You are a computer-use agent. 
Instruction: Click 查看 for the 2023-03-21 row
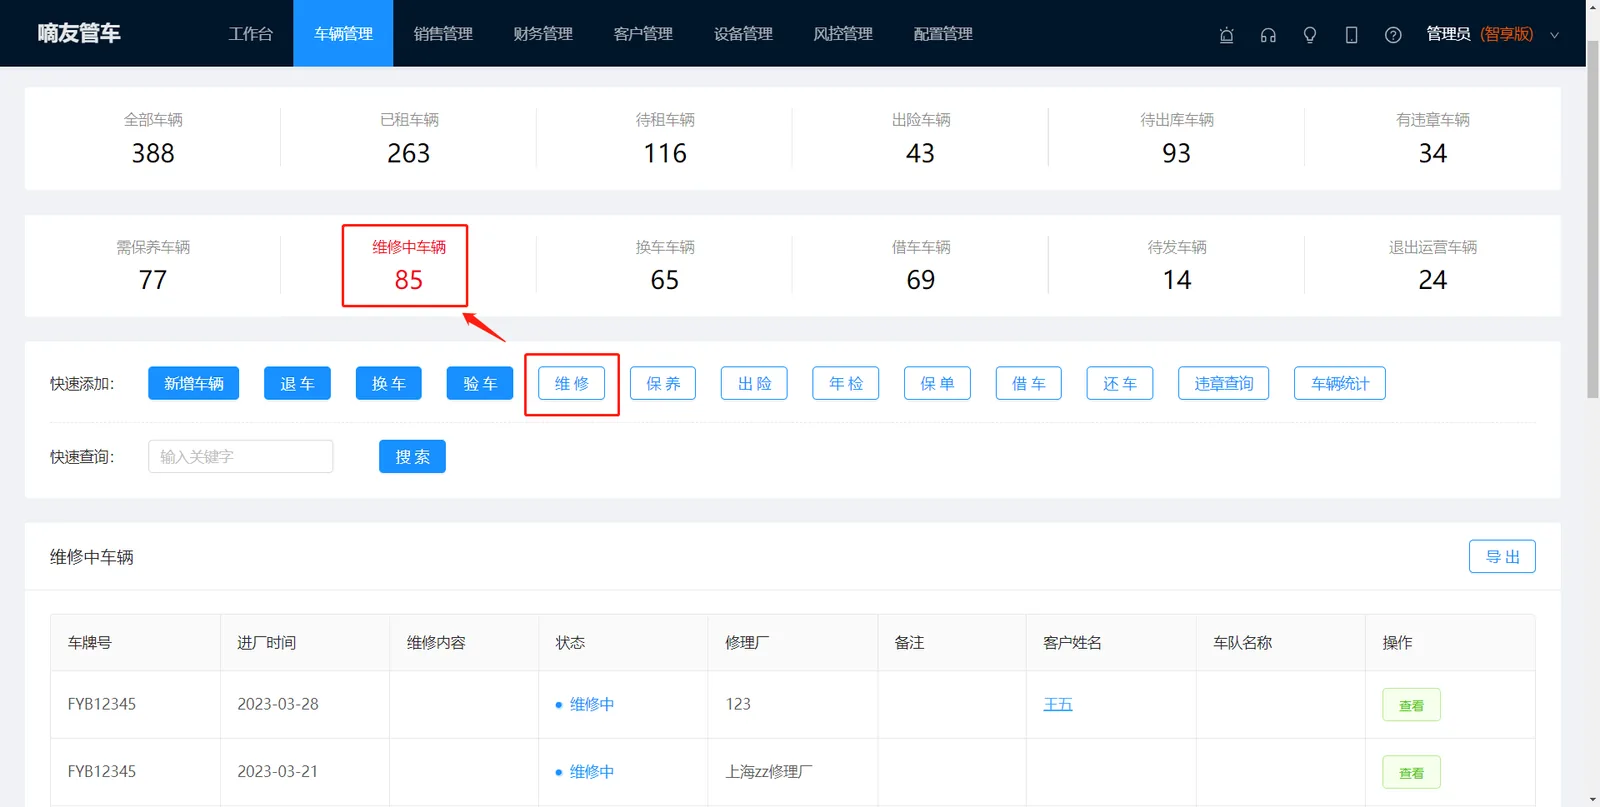click(1412, 772)
